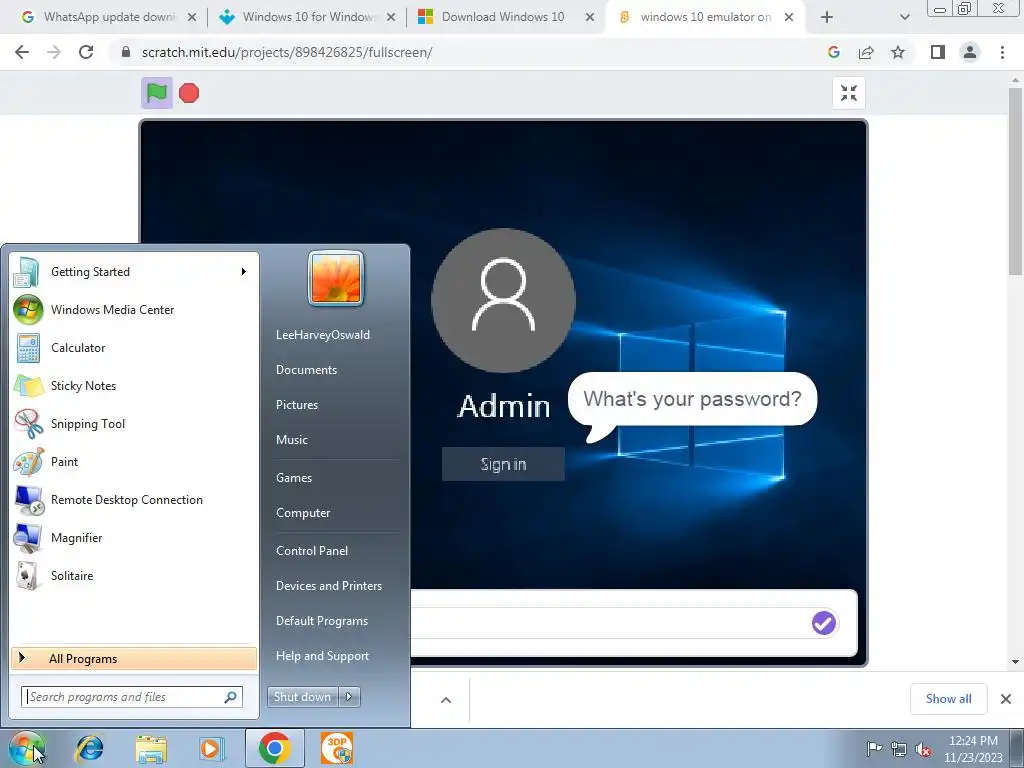Open the tab search chevron dropdown
The width and height of the screenshot is (1024, 768).
(904, 17)
